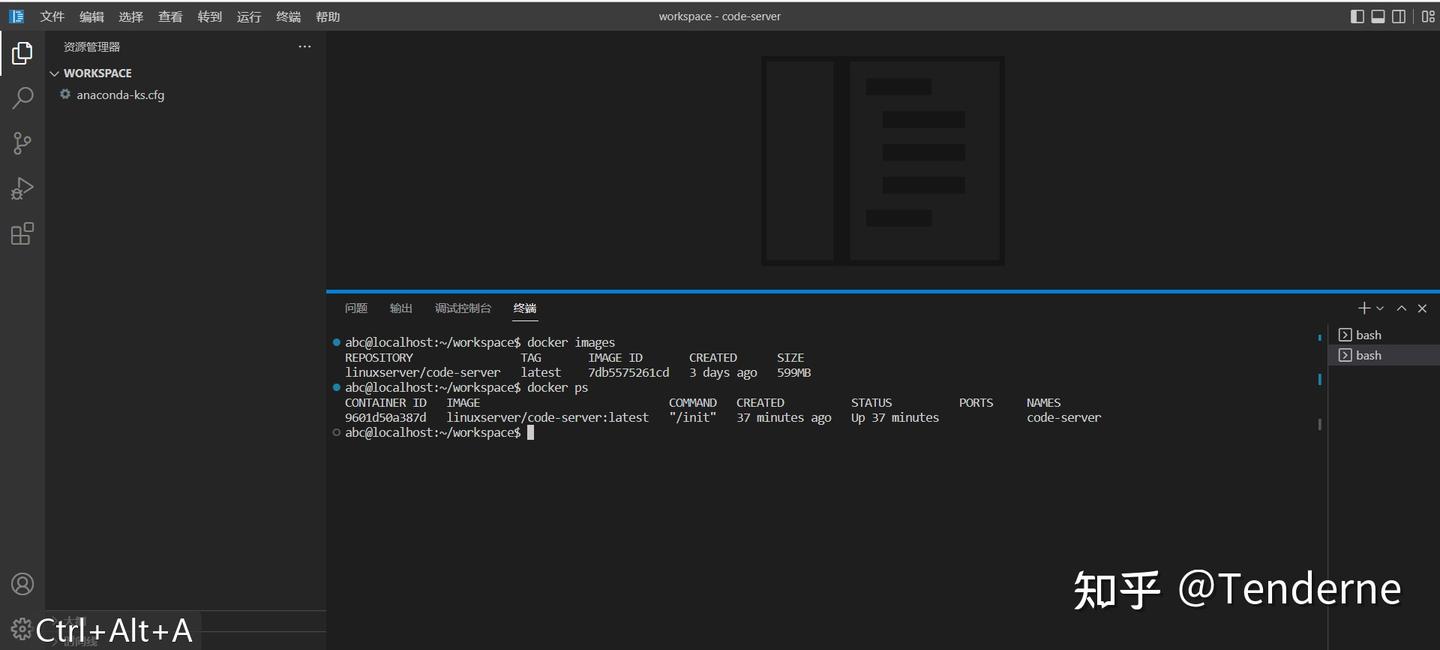Collapse the WORKSPACE folder tree
Screen dimensions: 1440x650
point(55,73)
